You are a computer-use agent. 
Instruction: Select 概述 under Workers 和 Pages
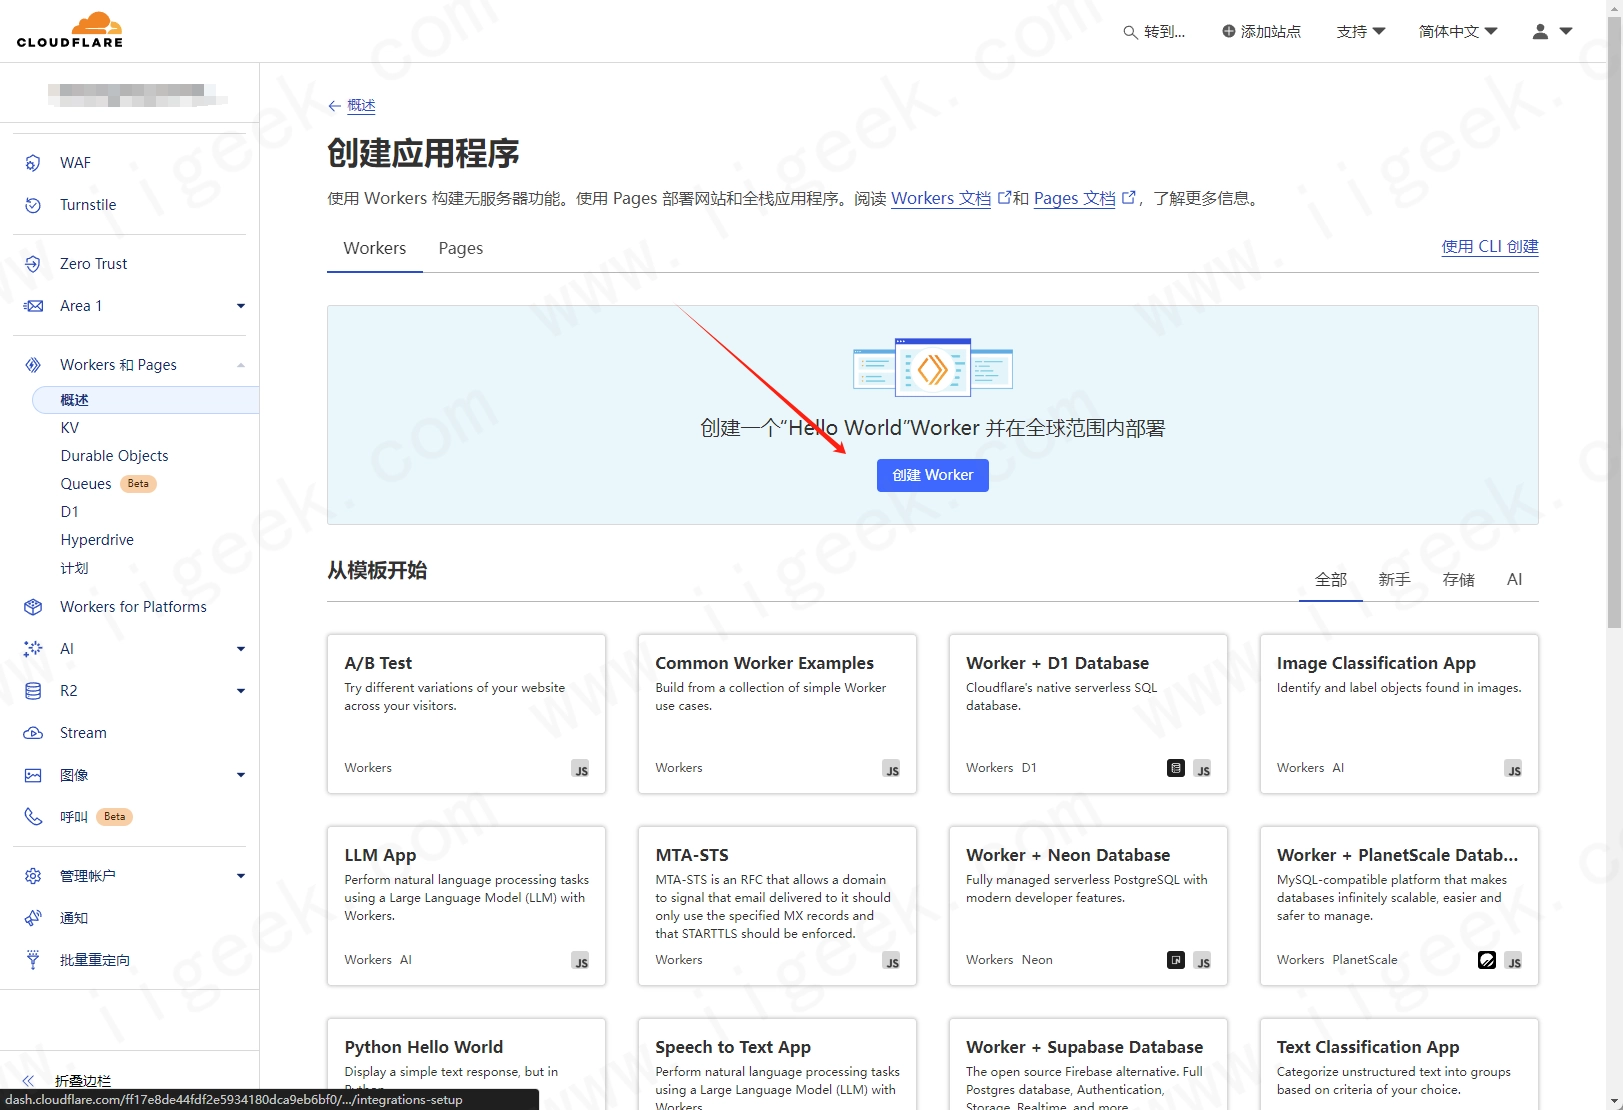point(146,400)
